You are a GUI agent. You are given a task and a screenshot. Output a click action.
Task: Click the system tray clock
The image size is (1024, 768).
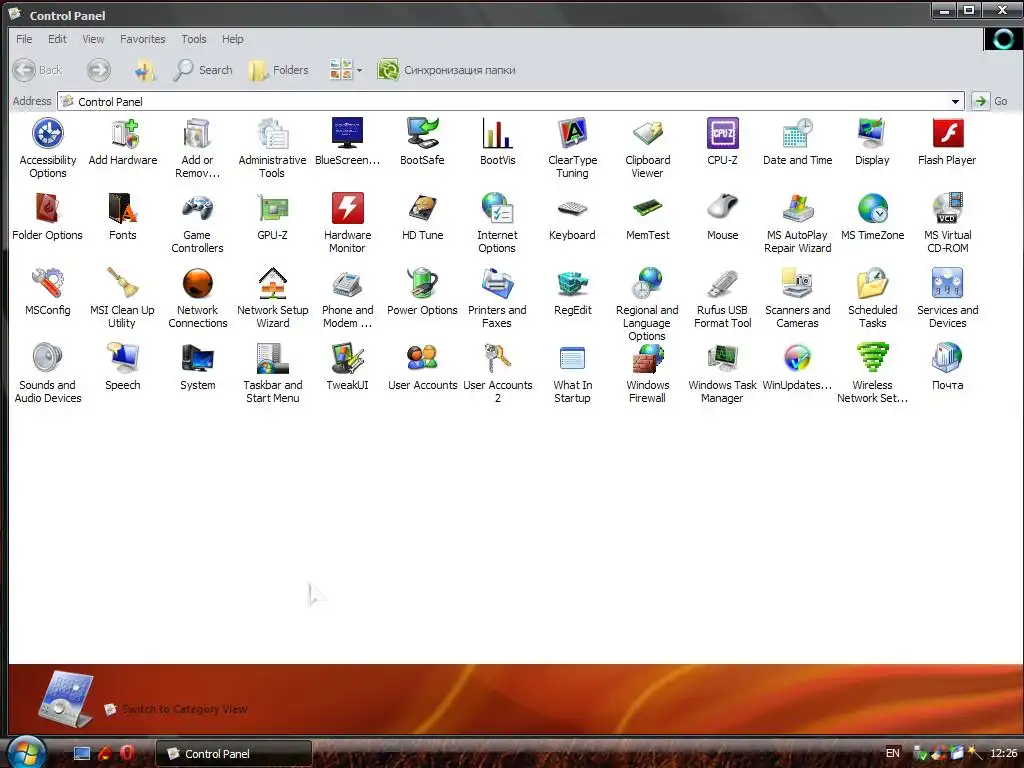1004,753
